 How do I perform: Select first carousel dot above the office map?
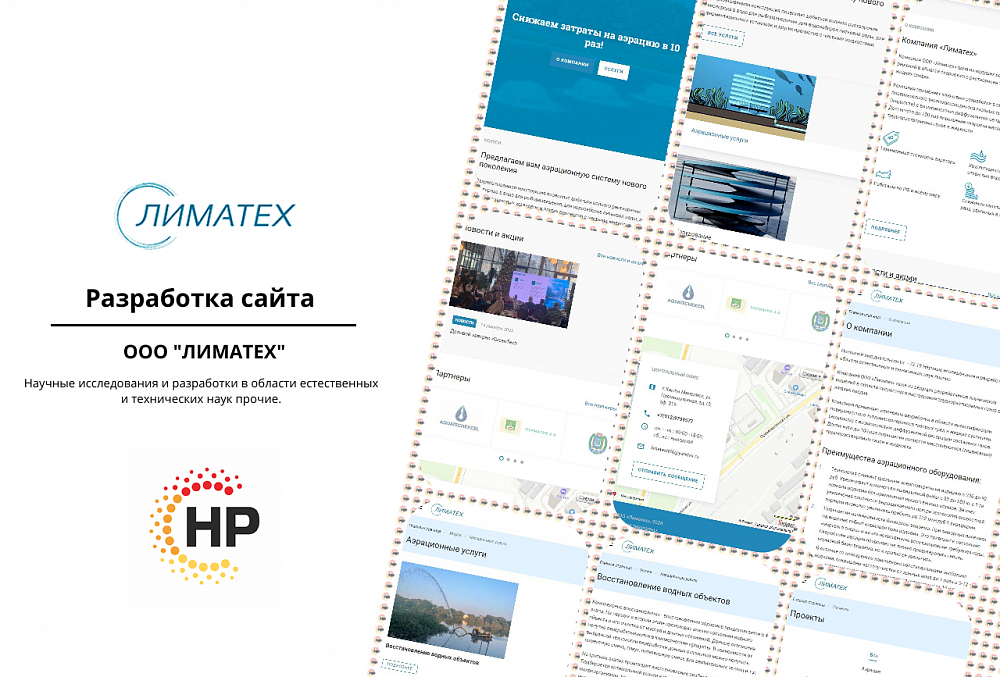point(727,335)
